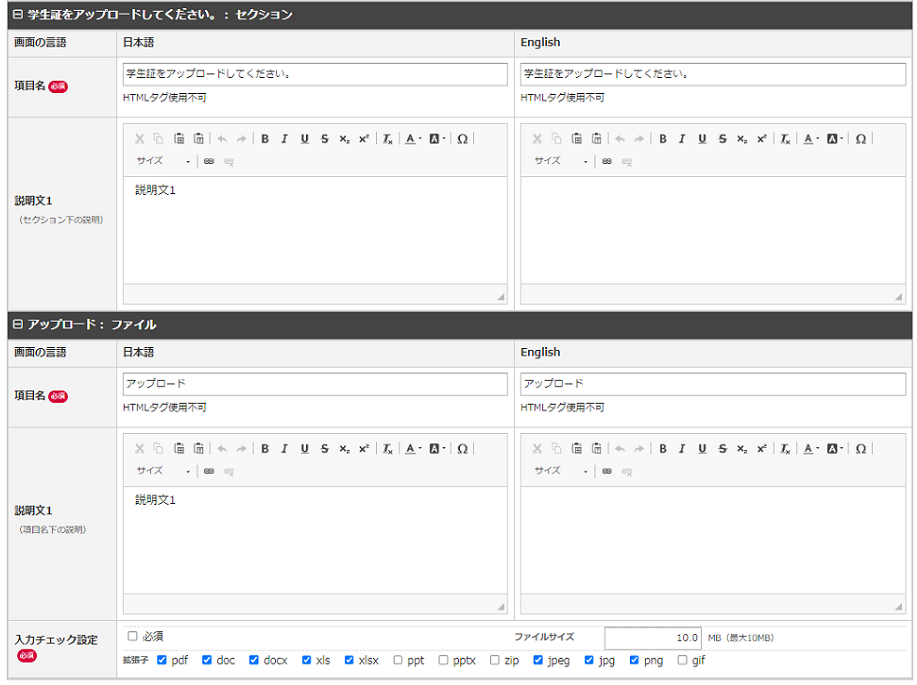Collapse the 学生証をアップロードしてください section header
Viewport: 917px width, 685px height.
coord(17,15)
